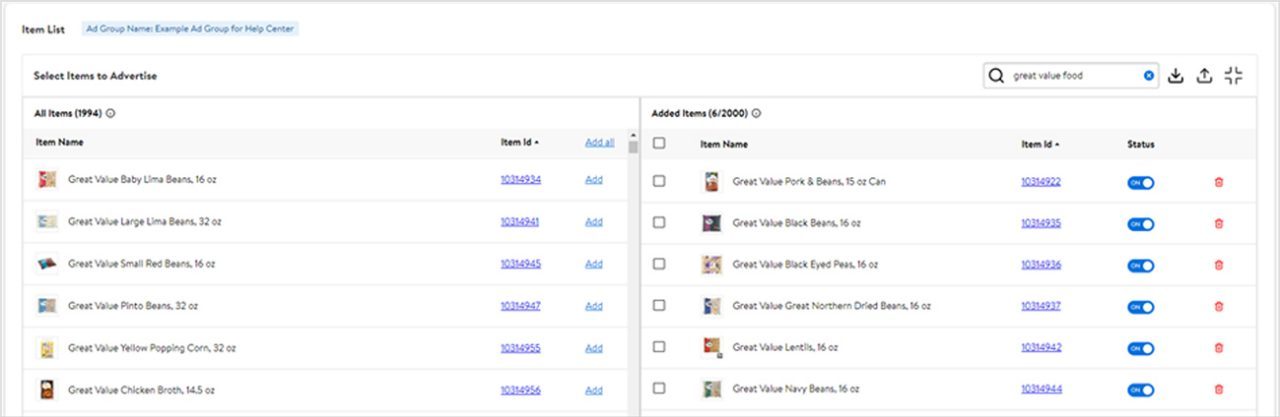Image resolution: width=1280 pixels, height=417 pixels.
Task: Click info icon beside Added Items count
Action: point(756,114)
